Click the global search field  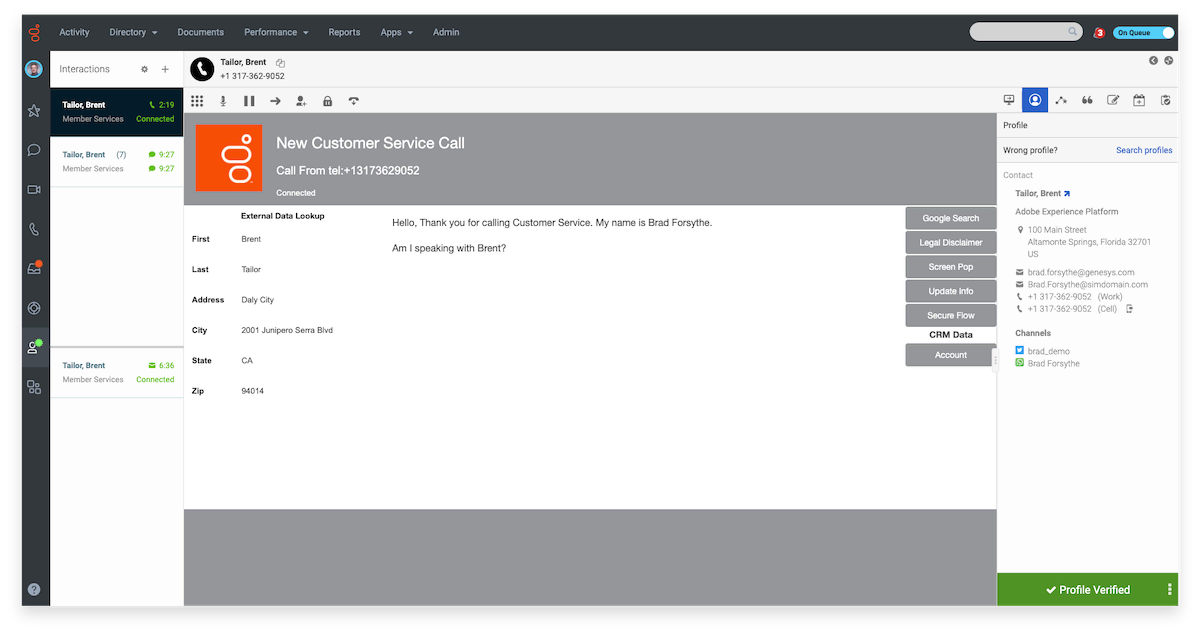[x=1025, y=31]
